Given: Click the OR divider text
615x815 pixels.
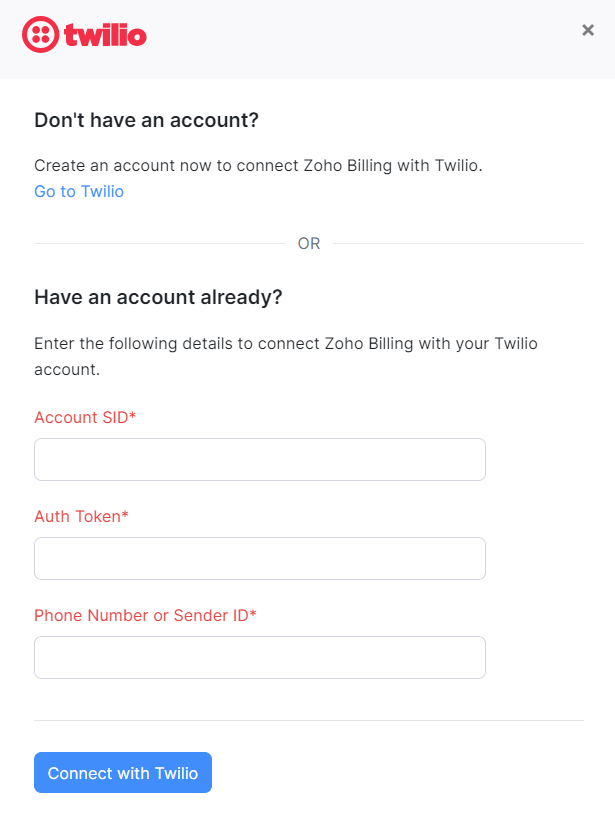Looking at the screenshot, I should point(309,243).
